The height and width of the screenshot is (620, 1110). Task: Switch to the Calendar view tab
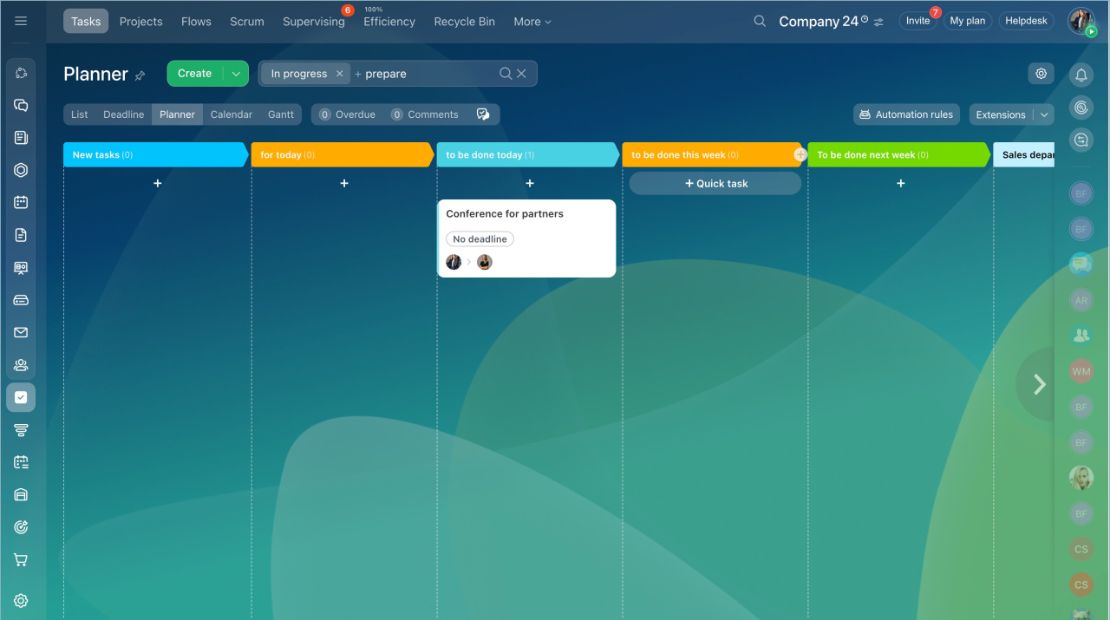231,115
